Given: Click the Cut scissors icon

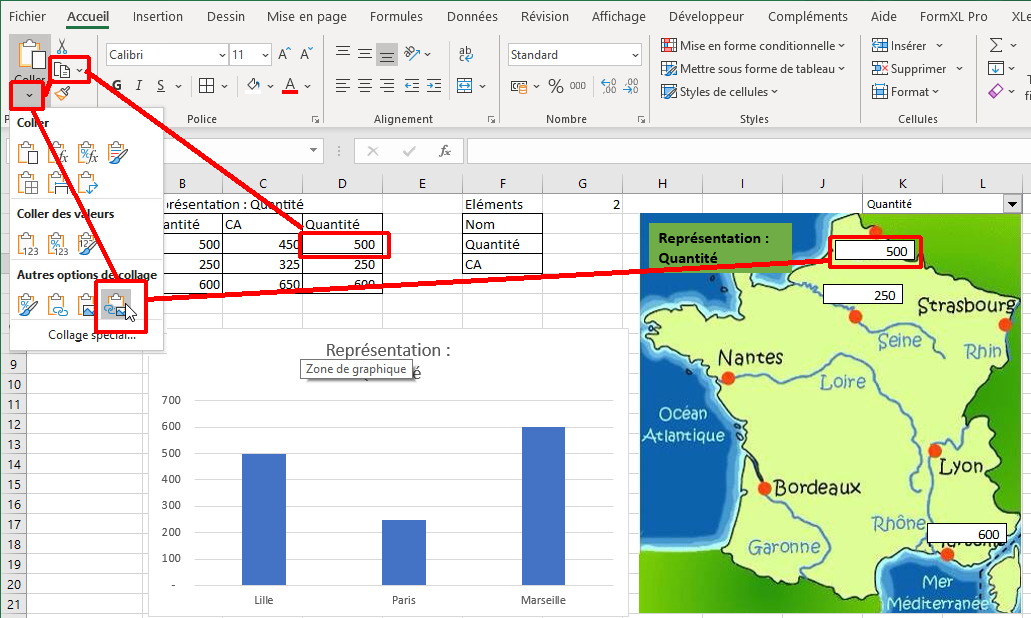Looking at the screenshot, I should (62, 46).
